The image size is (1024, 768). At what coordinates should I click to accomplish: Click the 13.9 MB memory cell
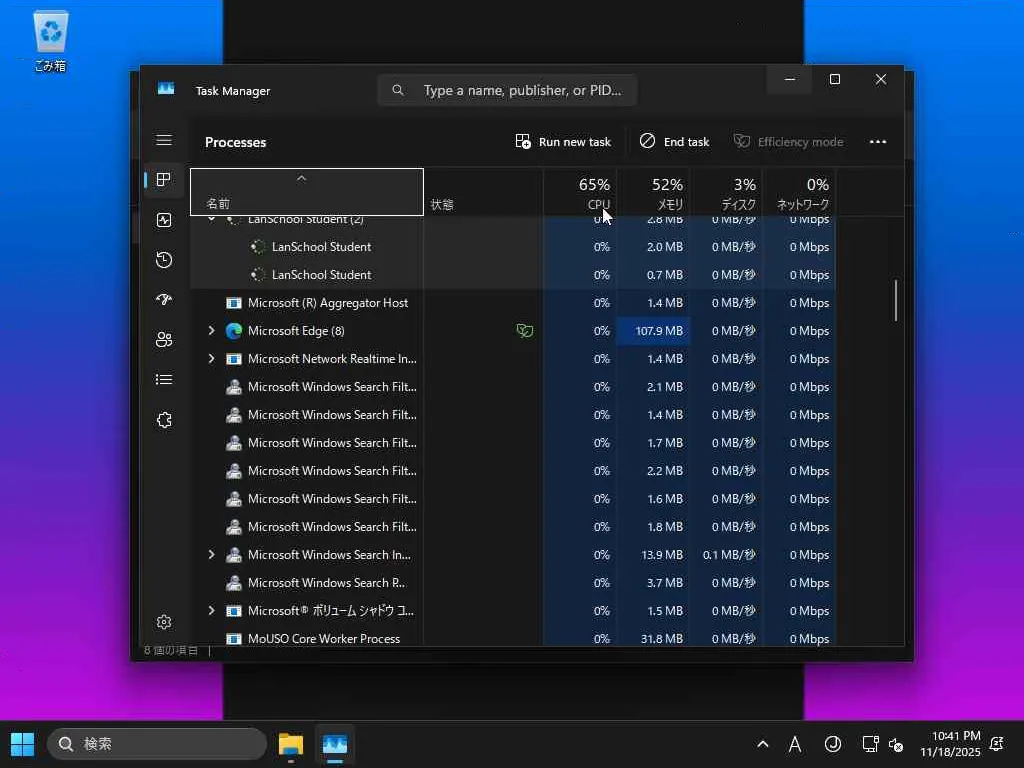pos(653,554)
